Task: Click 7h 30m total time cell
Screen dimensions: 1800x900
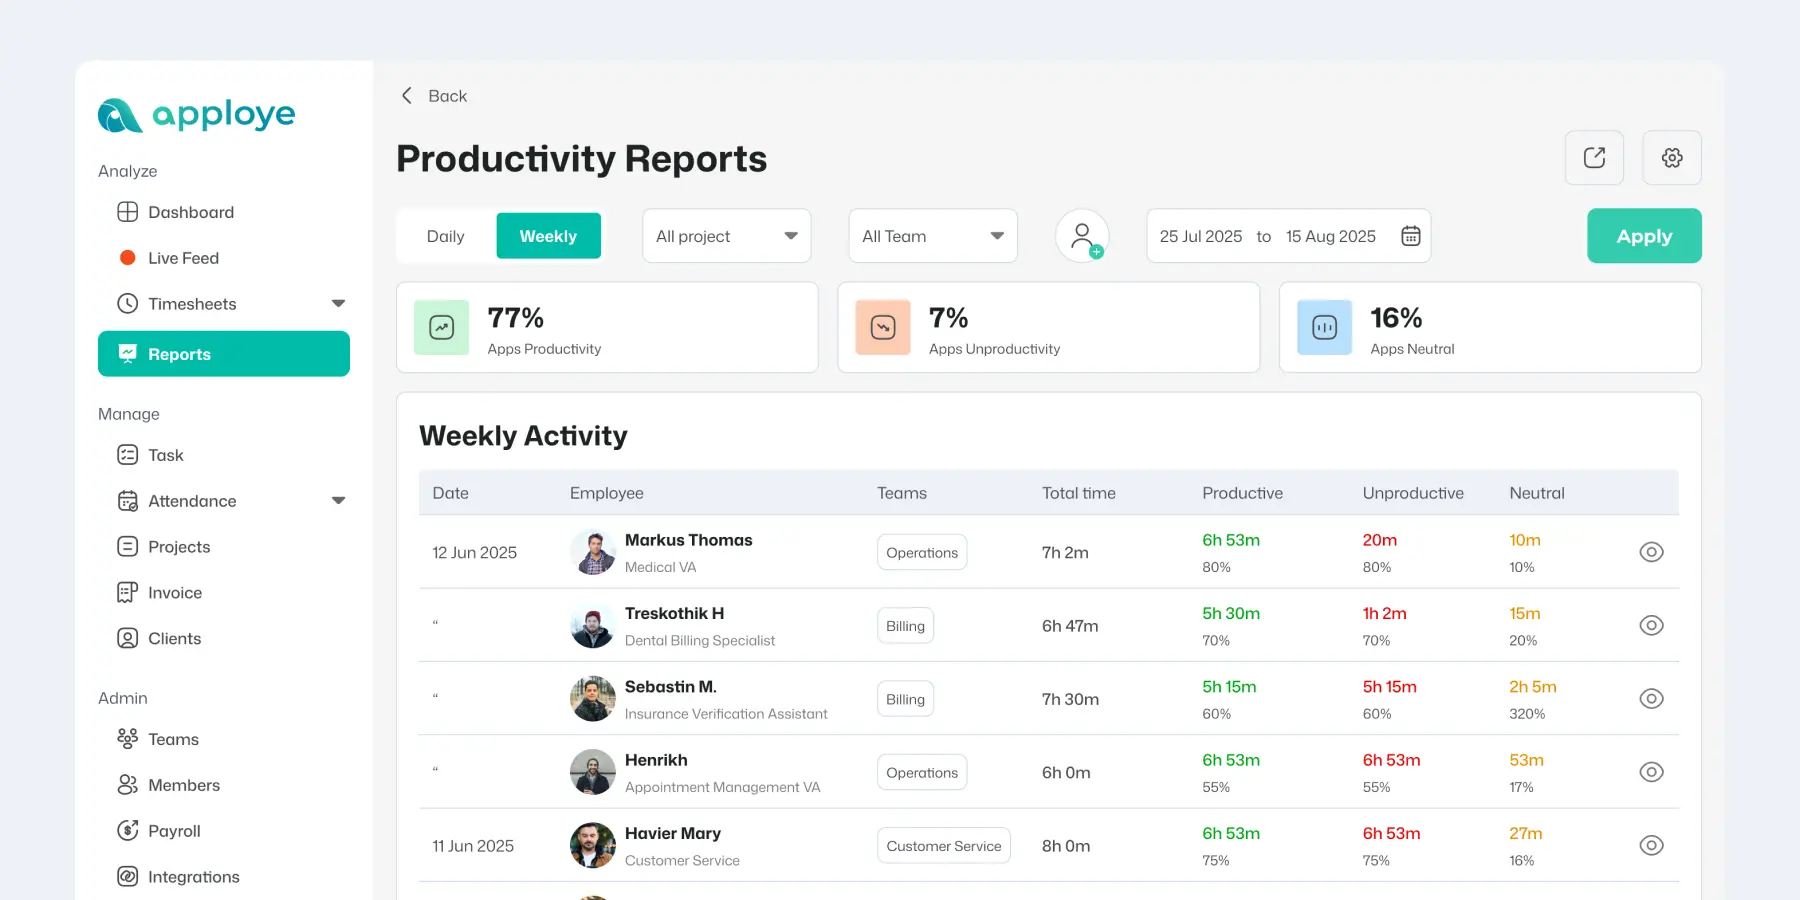Action: (1070, 699)
